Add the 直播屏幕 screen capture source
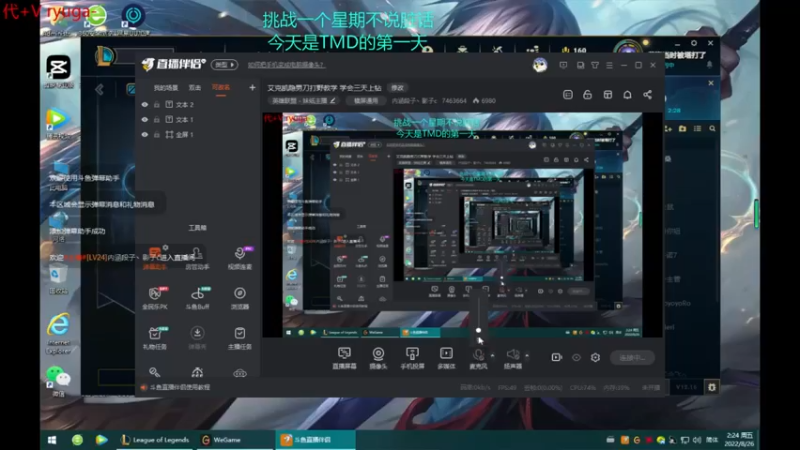Viewport: 800px width, 450px height. pyautogui.click(x=344, y=358)
